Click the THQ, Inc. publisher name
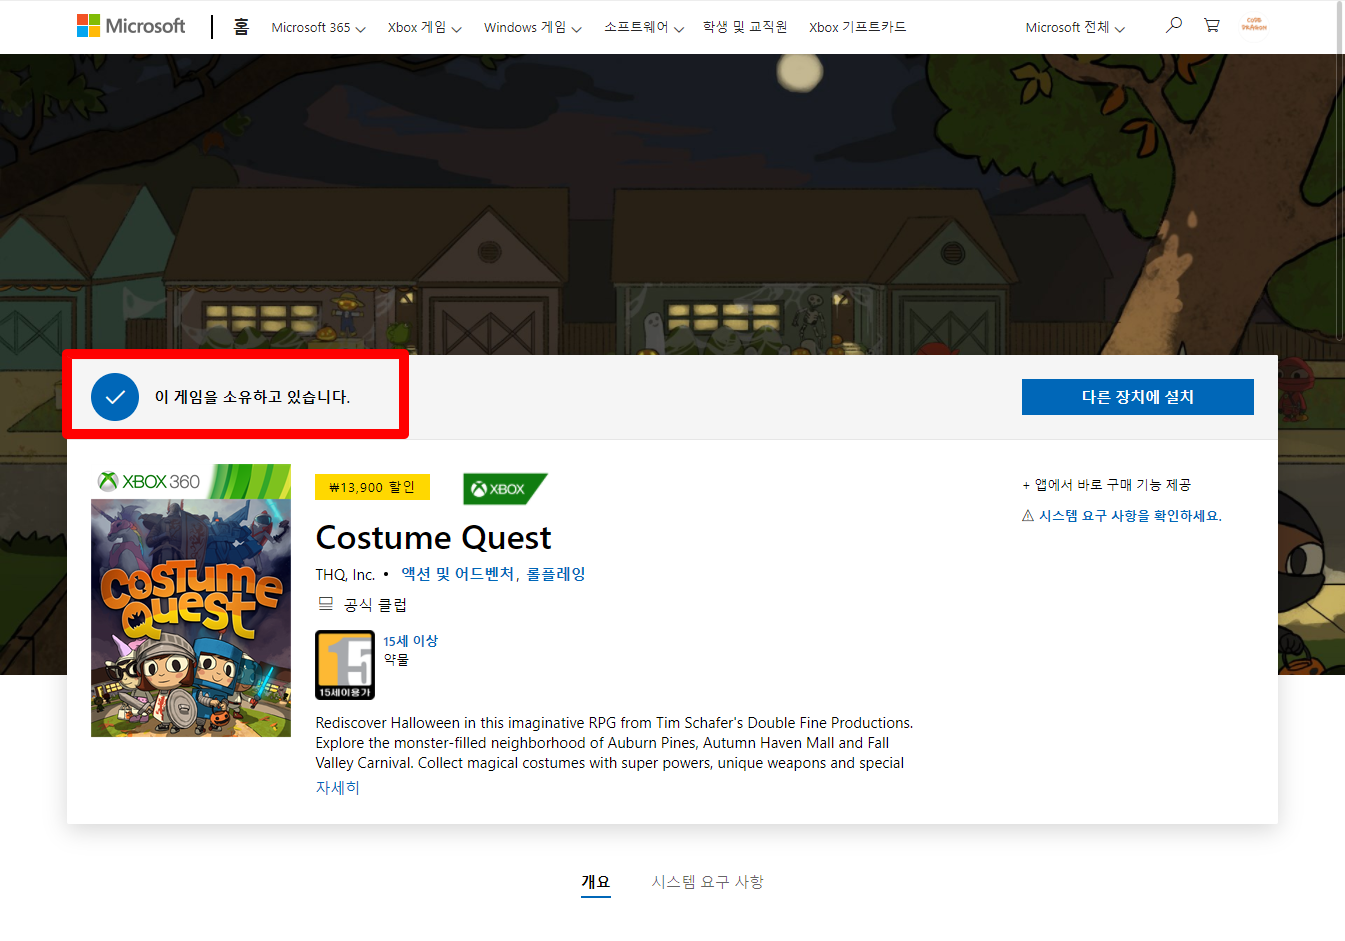The width and height of the screenshot is (1345, 941). [x=345, y=575]
